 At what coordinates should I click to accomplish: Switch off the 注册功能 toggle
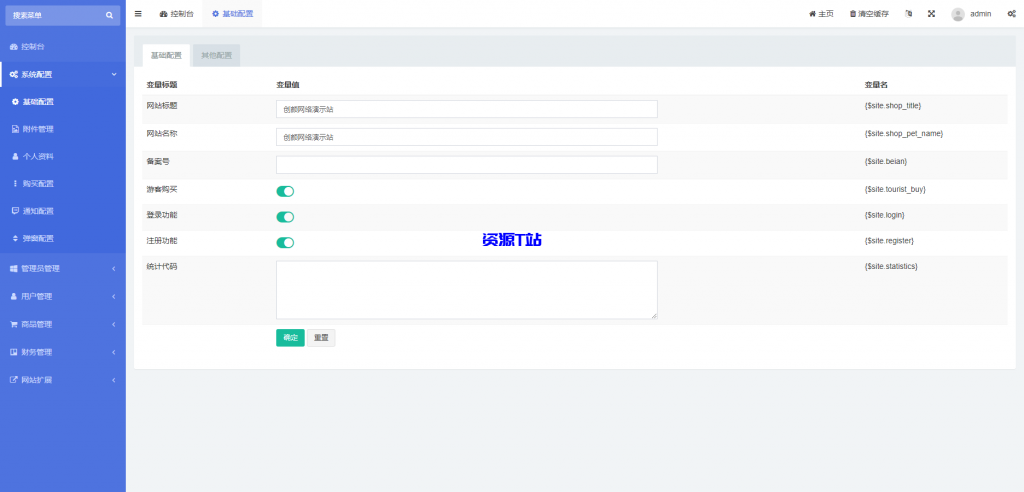pos(285,242)
